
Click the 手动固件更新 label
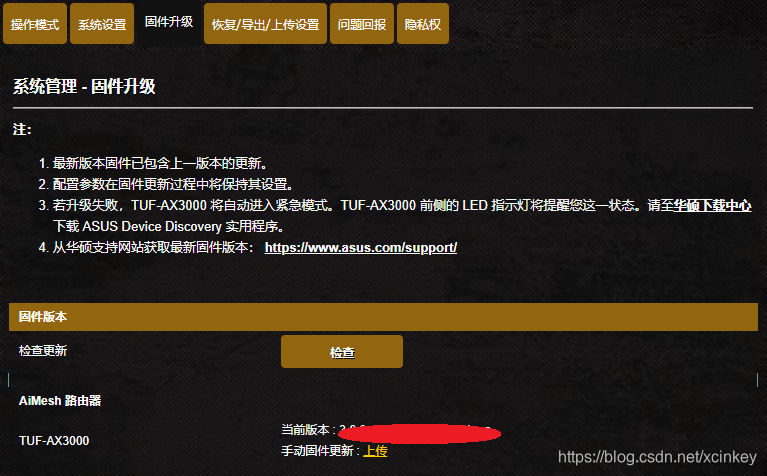tap(317, 451)
